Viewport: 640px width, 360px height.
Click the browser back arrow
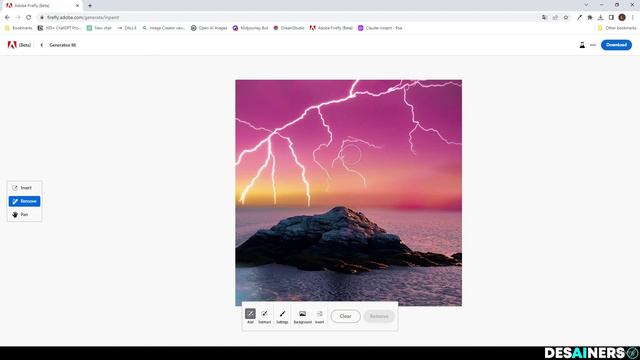click(7, 18)
